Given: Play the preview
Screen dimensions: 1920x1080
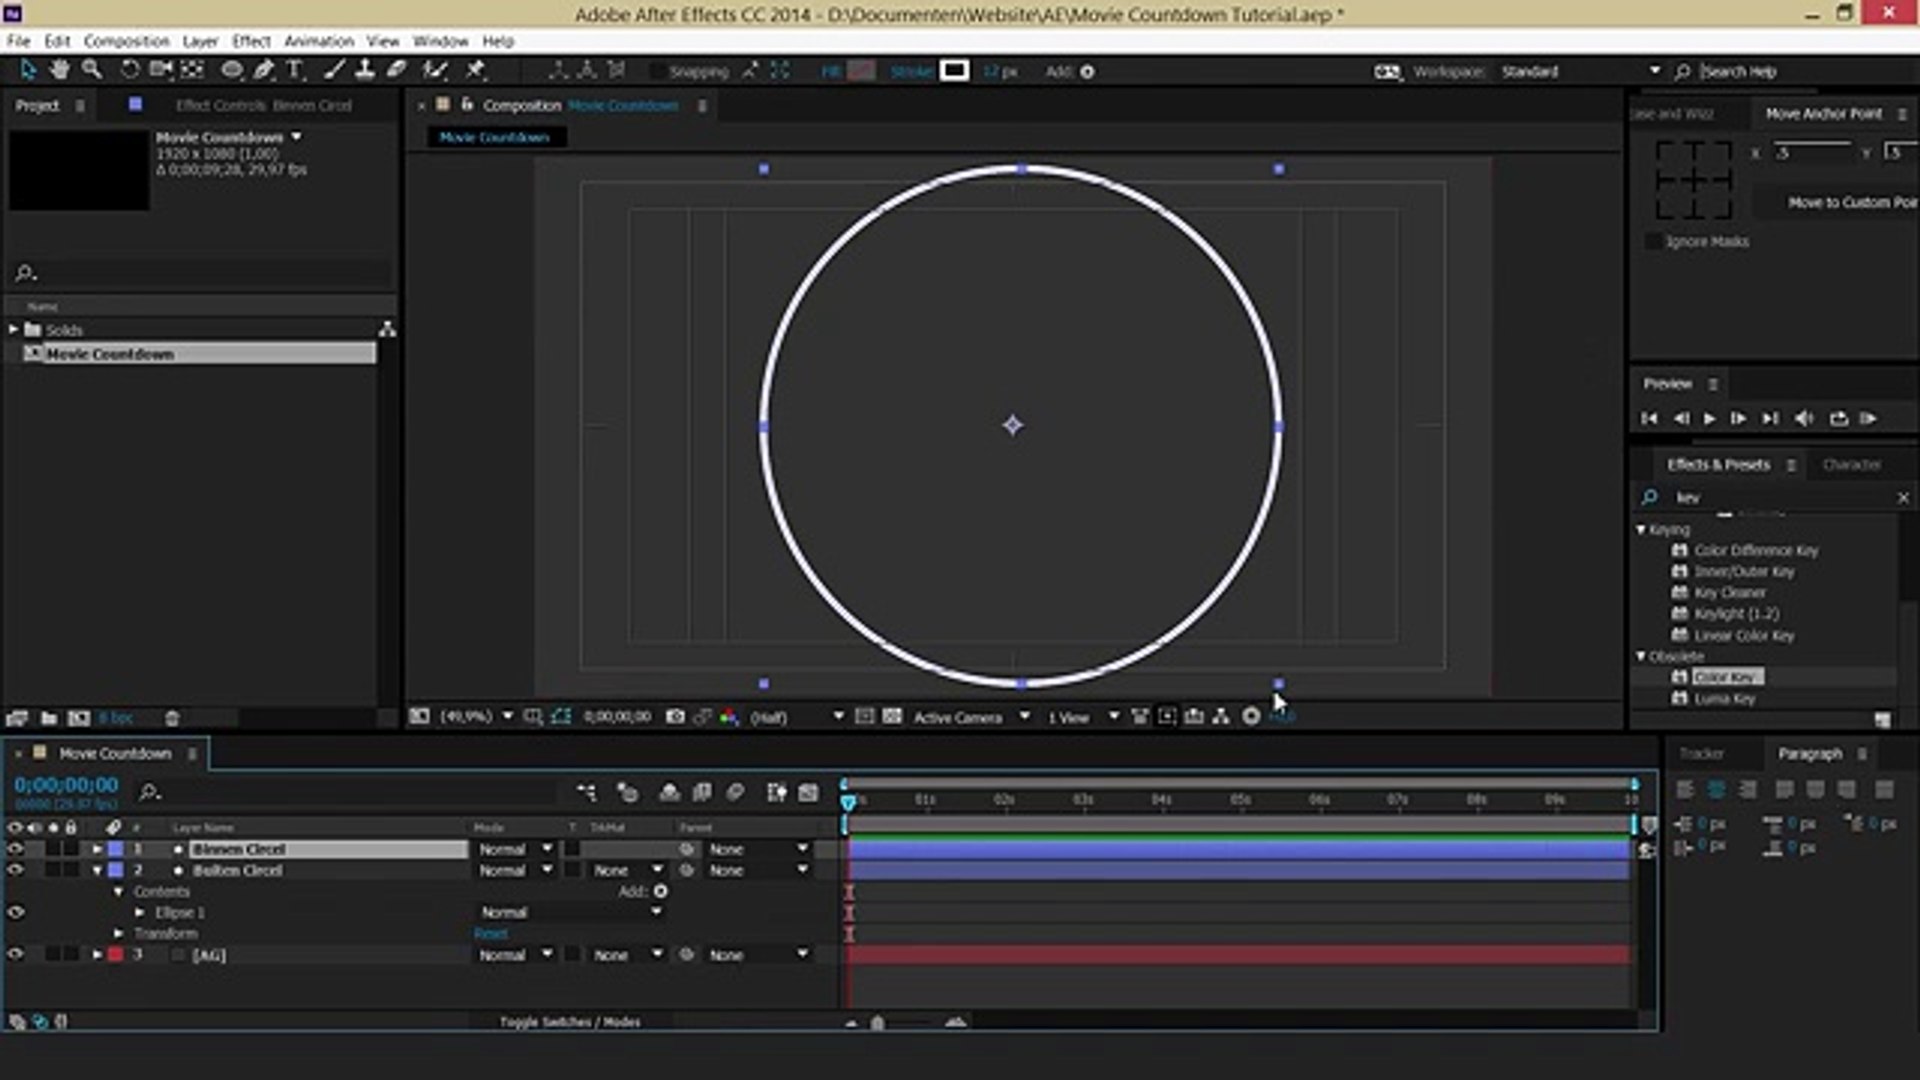Looking at the screenshot, I should click(1709, 418).
